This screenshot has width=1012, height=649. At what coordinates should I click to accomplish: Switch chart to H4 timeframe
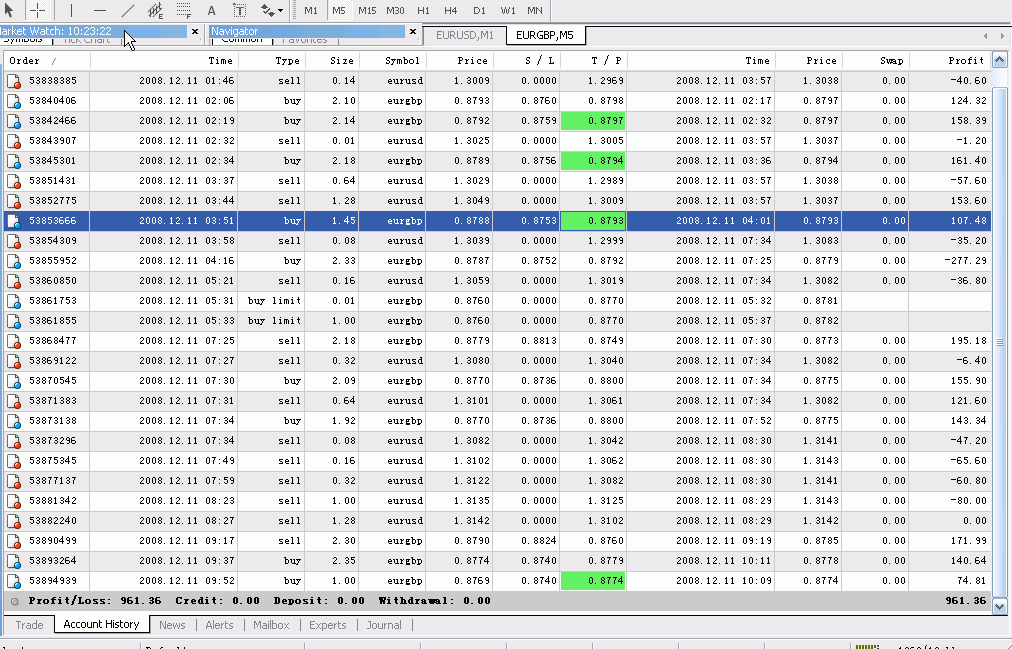click(x=450, y=10)
